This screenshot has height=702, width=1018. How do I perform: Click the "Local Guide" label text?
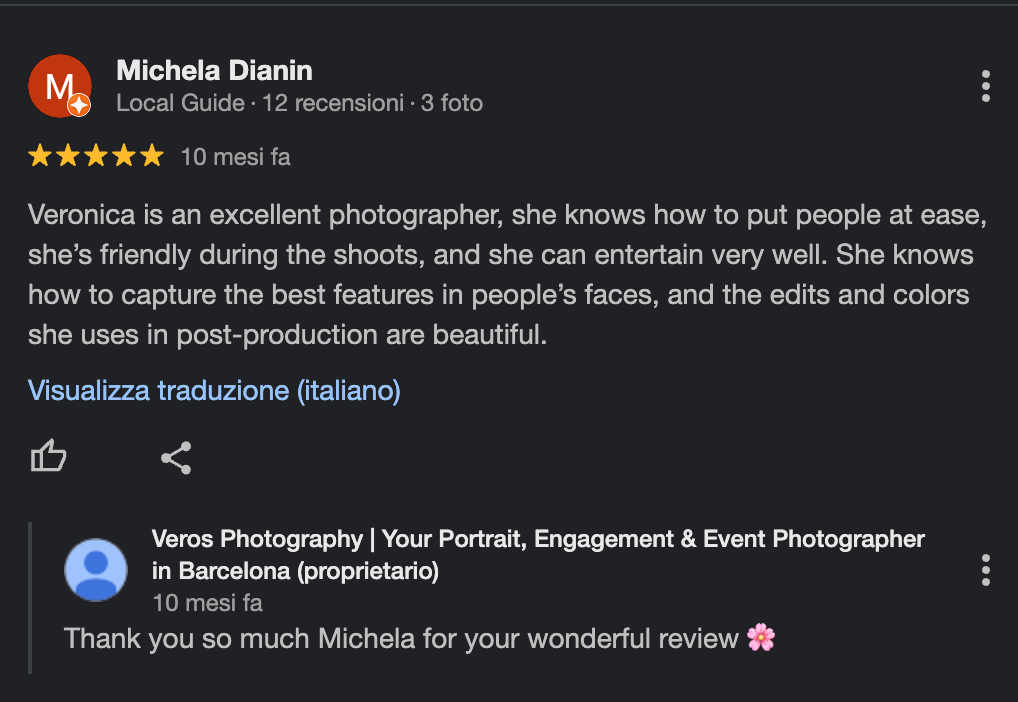click(x=180, y=103)
